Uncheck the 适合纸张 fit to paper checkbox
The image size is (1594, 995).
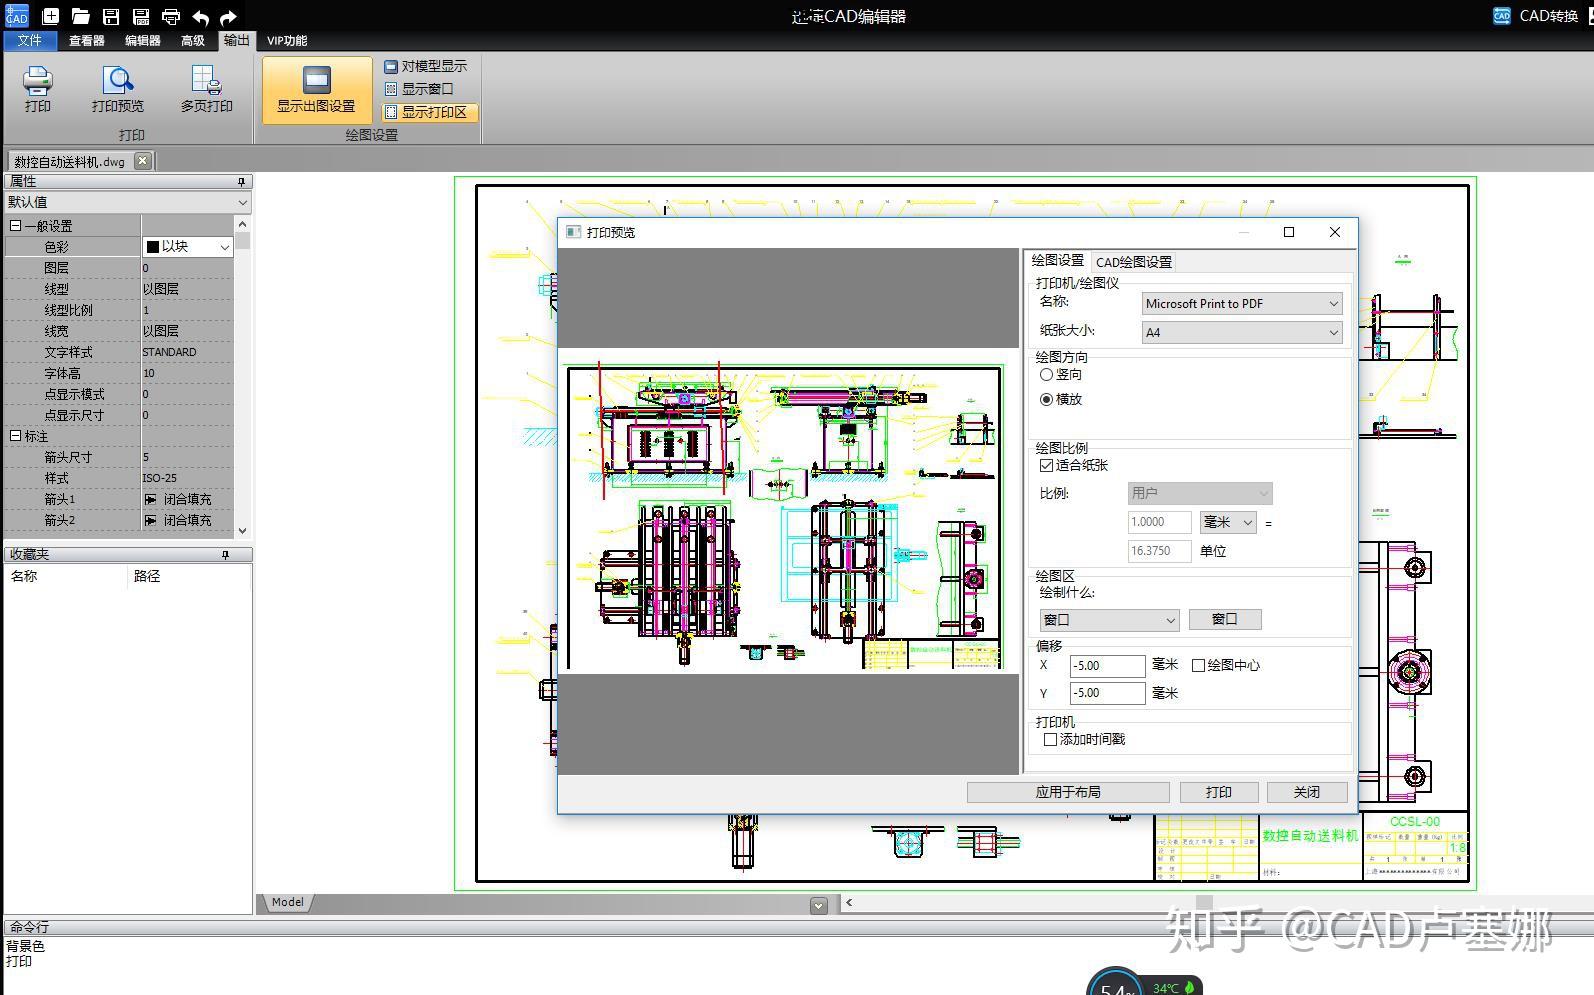tap(1047, 466)
